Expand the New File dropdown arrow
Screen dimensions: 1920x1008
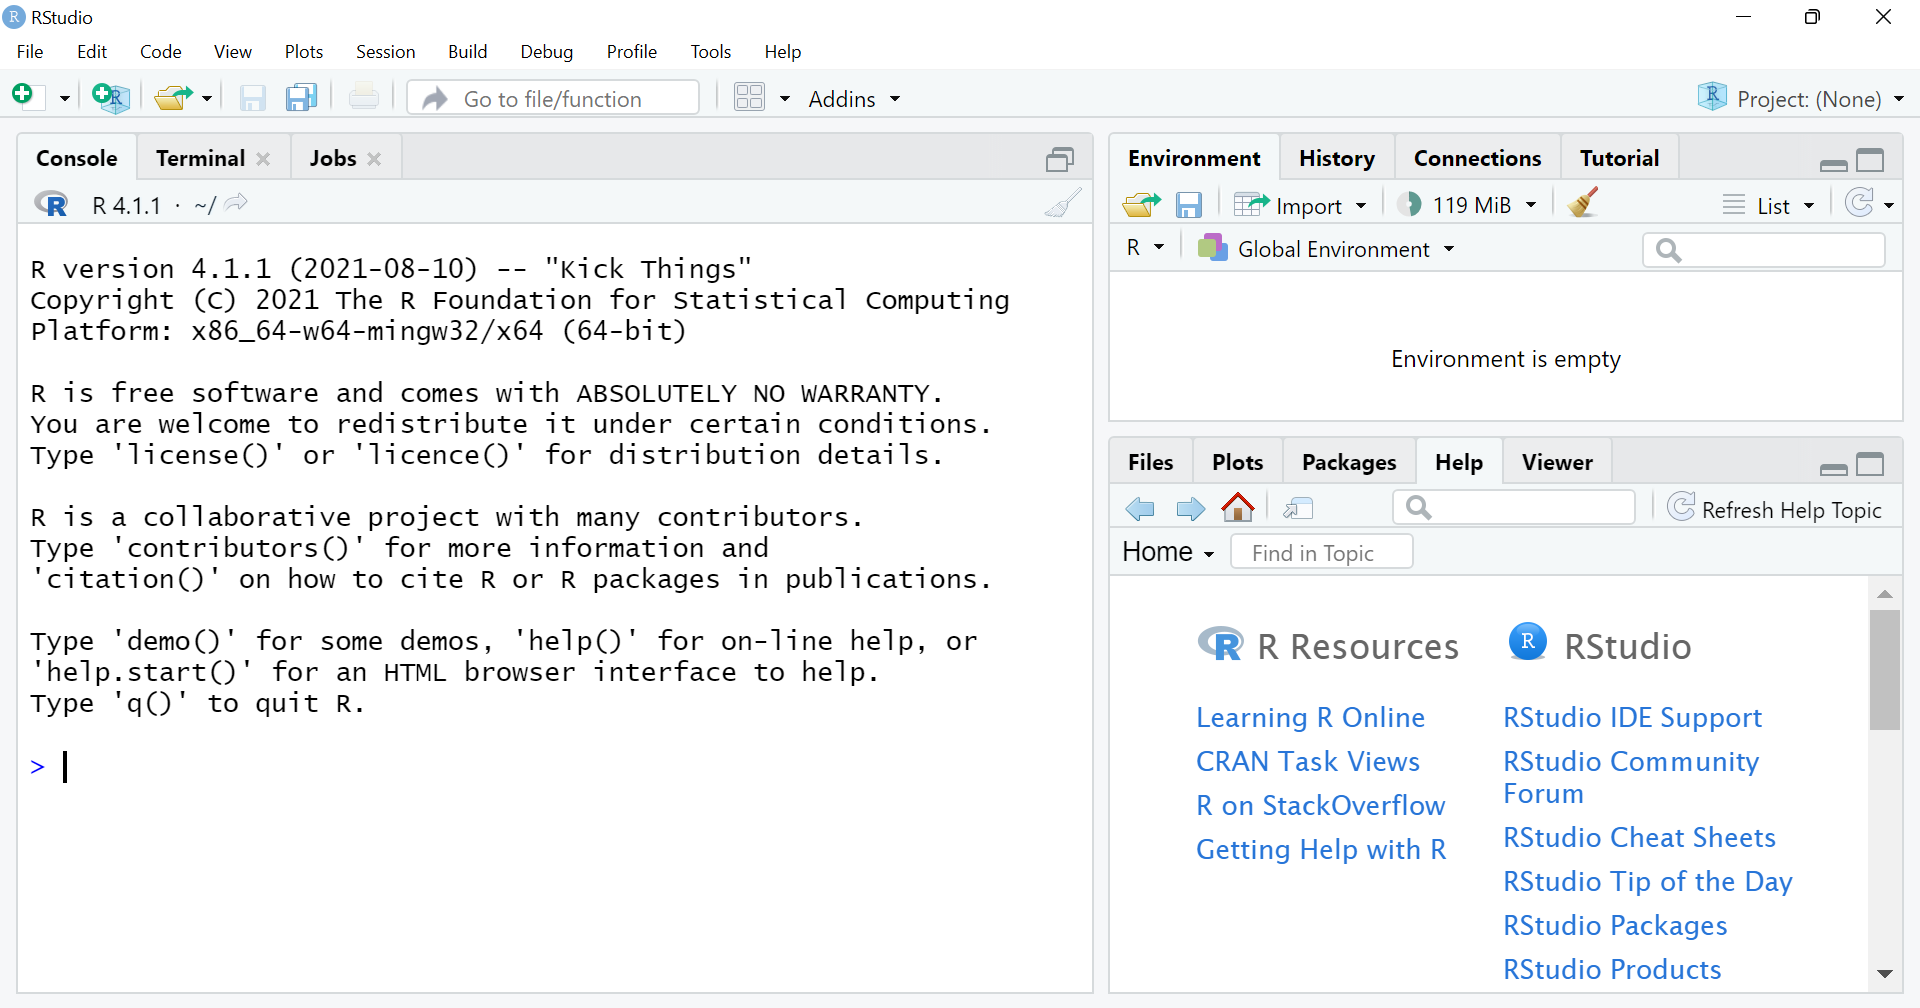(64, 98)
